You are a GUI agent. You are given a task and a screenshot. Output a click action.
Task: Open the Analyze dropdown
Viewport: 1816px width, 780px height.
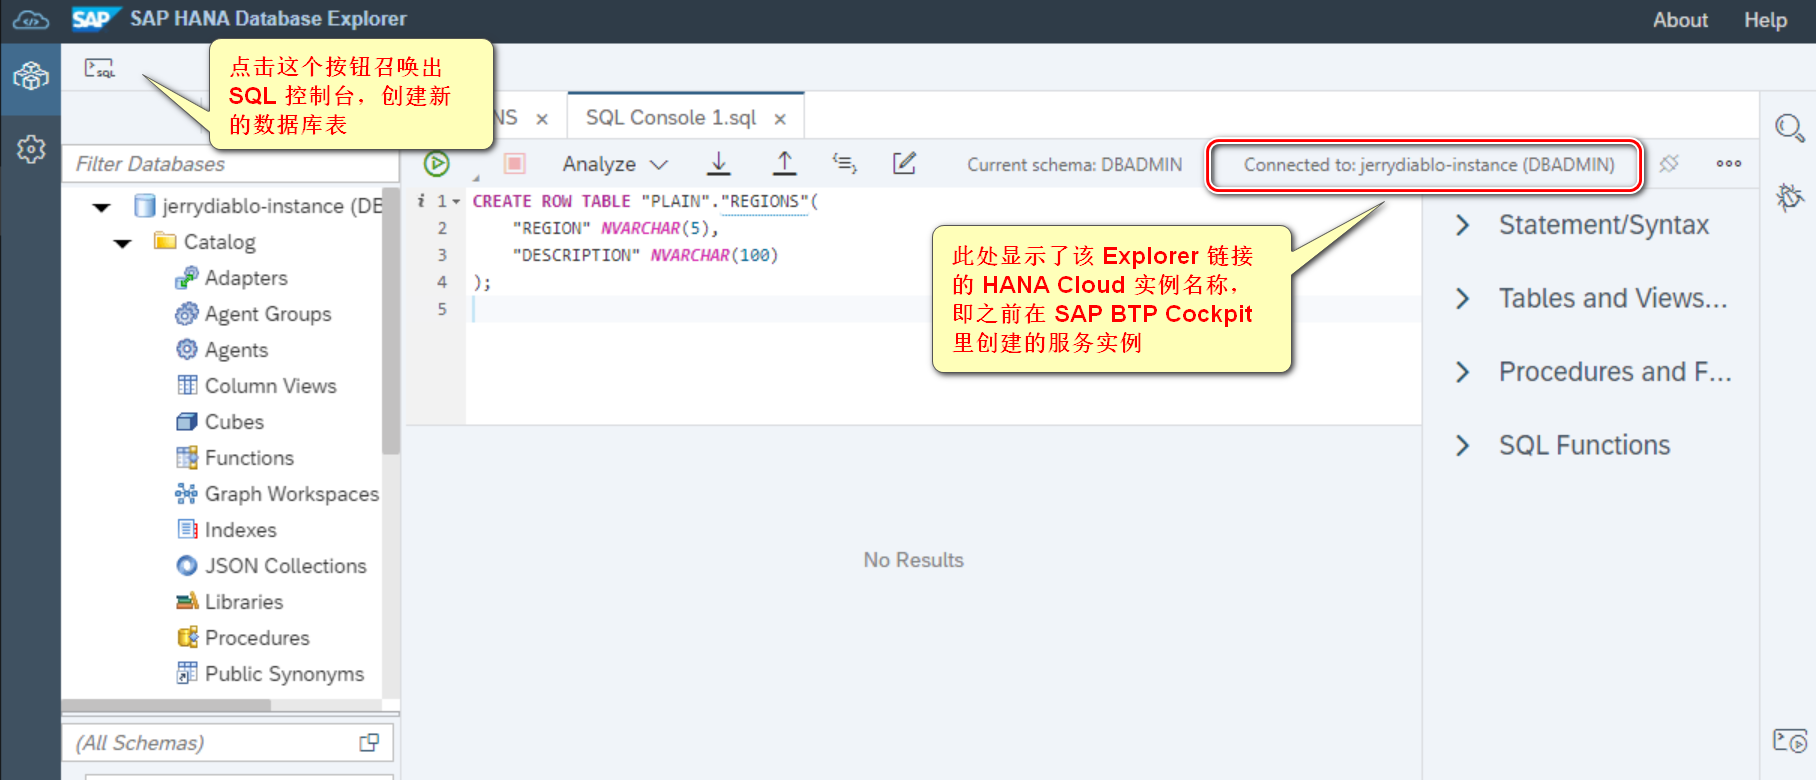tap(614, 164)
